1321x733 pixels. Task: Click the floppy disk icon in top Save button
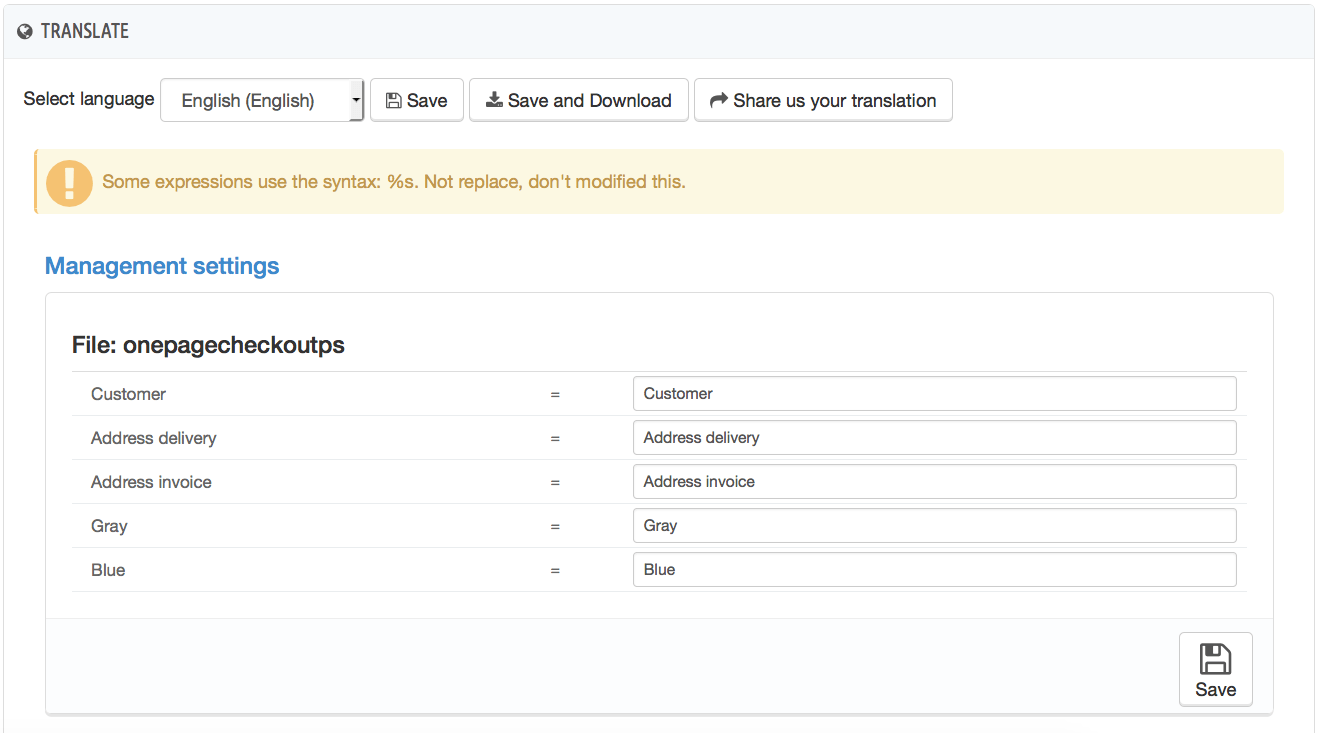coord(393,101)
